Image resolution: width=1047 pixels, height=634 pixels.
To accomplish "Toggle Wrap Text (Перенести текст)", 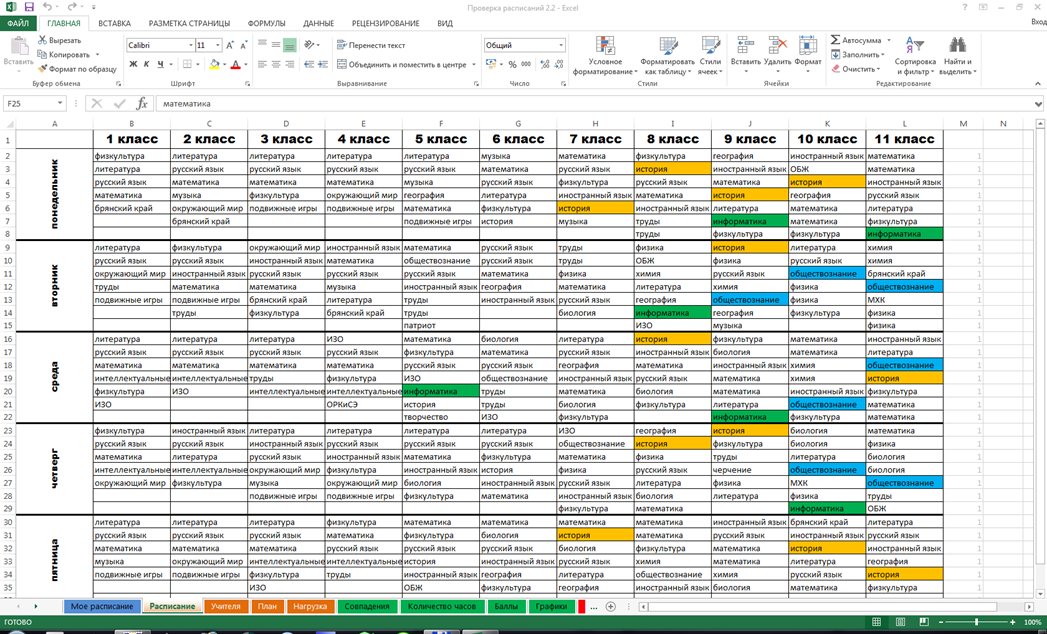I will (x=371, y=45).
